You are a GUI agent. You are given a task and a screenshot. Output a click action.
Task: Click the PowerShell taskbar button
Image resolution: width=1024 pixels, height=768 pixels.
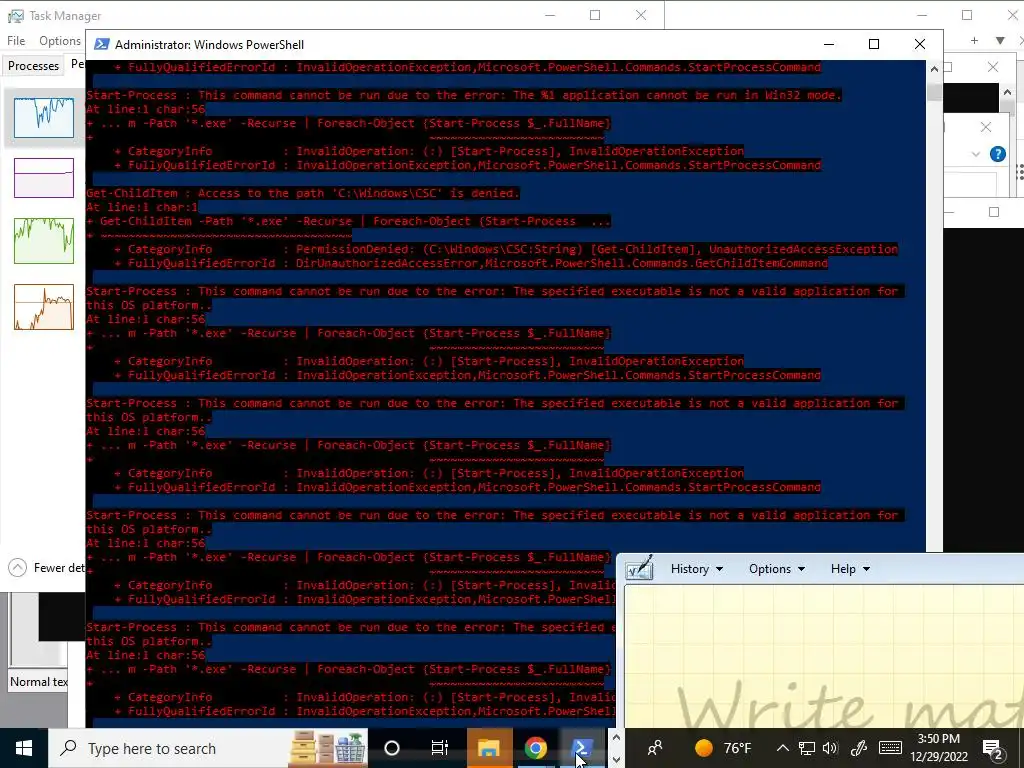click(583, 748)
